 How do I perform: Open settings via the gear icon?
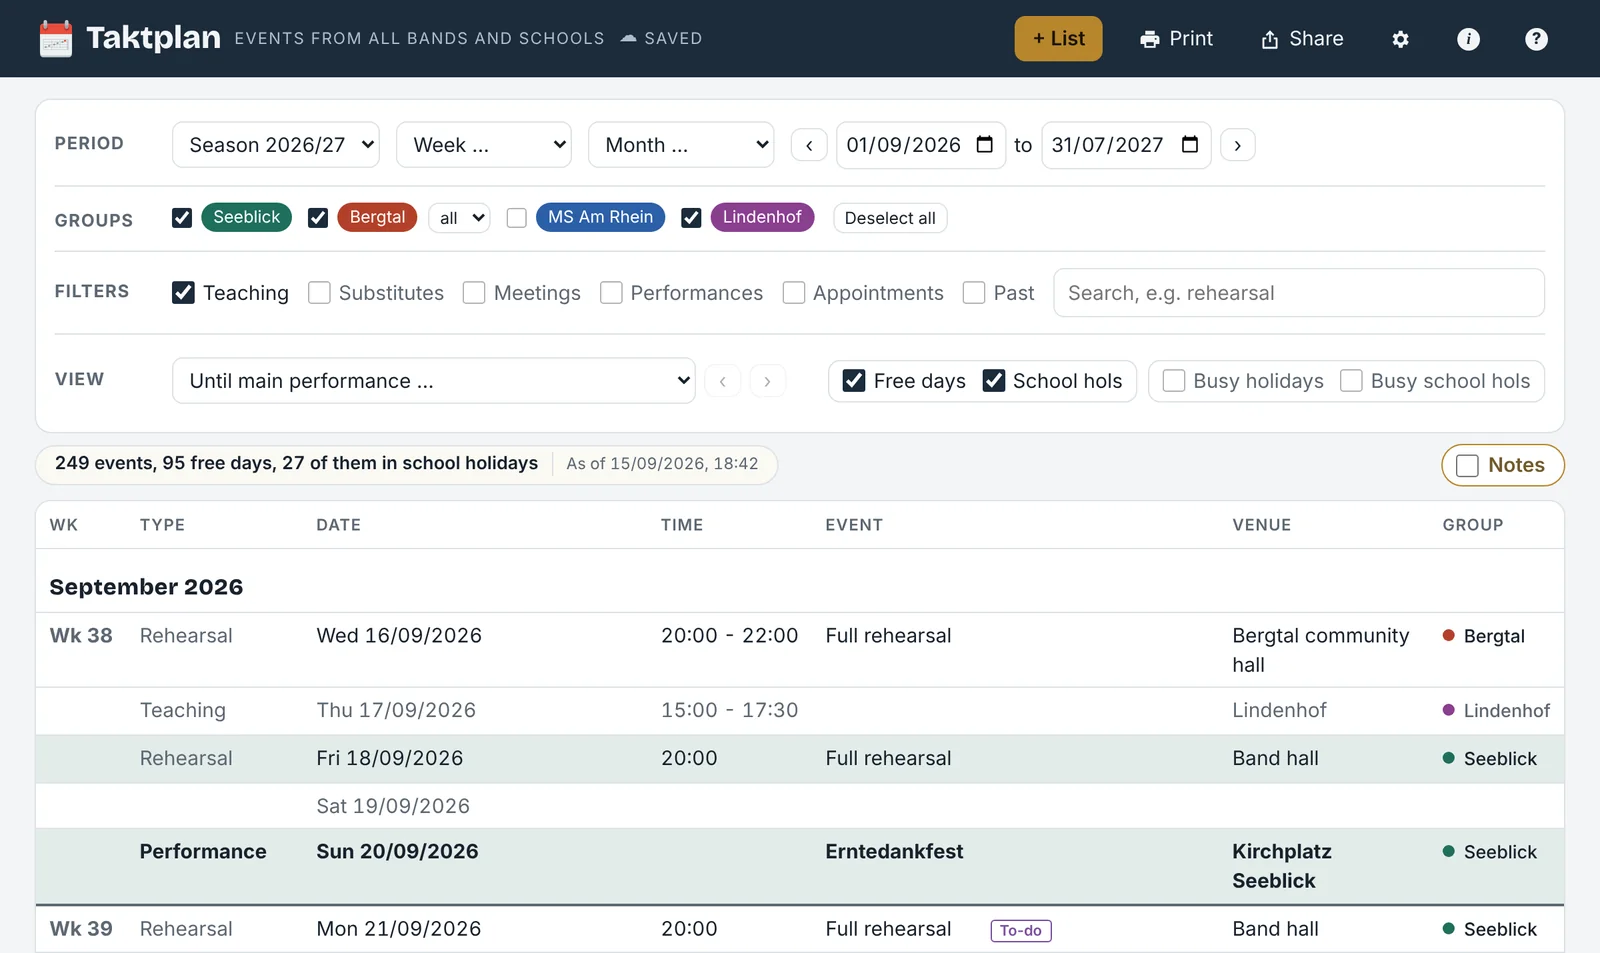pyautogui.click(x=1400, y=39)
